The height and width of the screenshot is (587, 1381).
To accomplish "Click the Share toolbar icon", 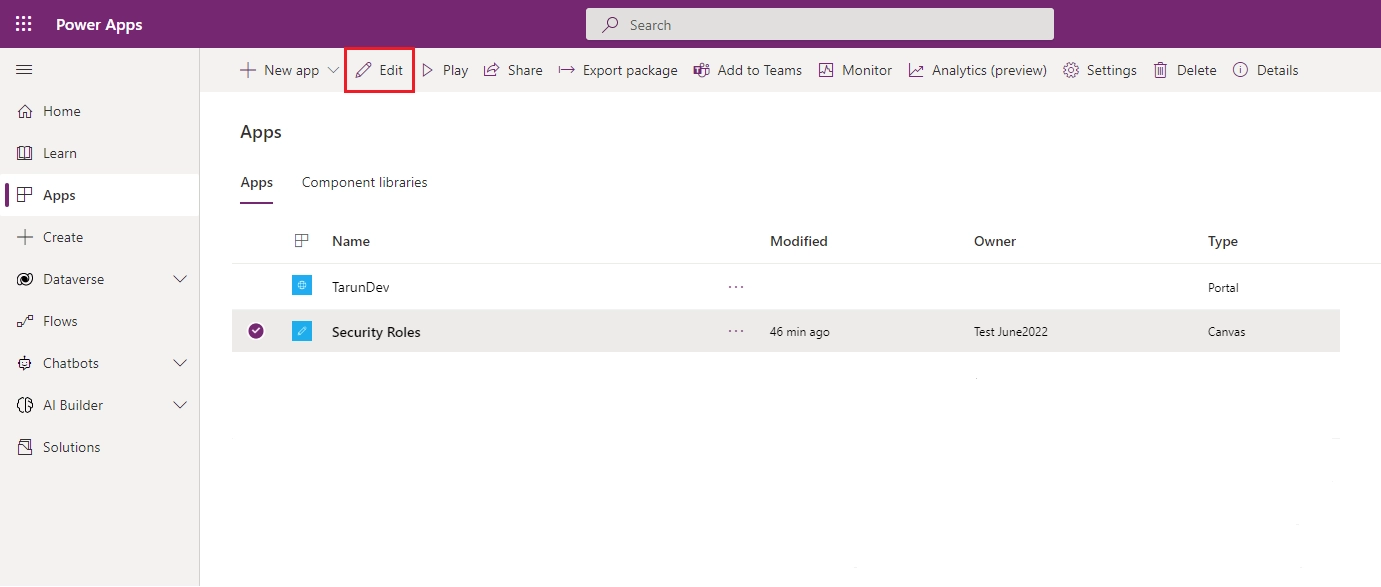I will (492, 70).
